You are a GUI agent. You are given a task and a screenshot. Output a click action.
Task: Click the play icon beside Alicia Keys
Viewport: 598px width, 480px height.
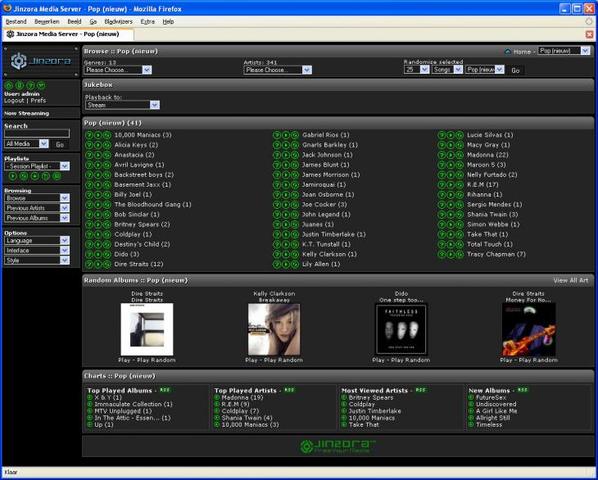98,145
